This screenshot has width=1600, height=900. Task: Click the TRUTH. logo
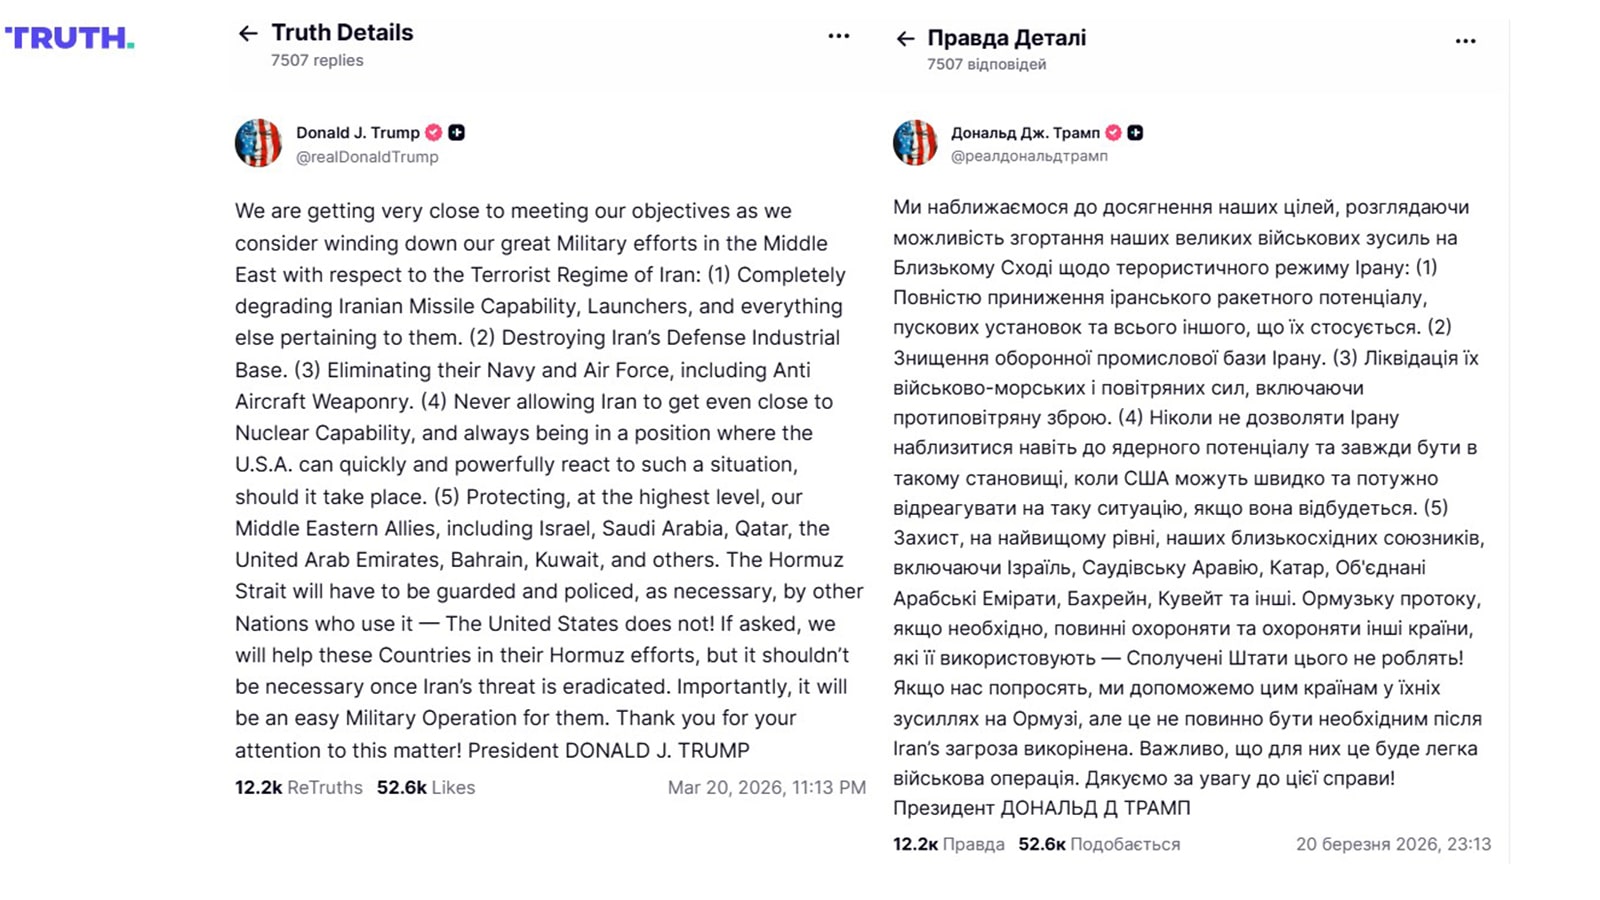click(69, 38)
